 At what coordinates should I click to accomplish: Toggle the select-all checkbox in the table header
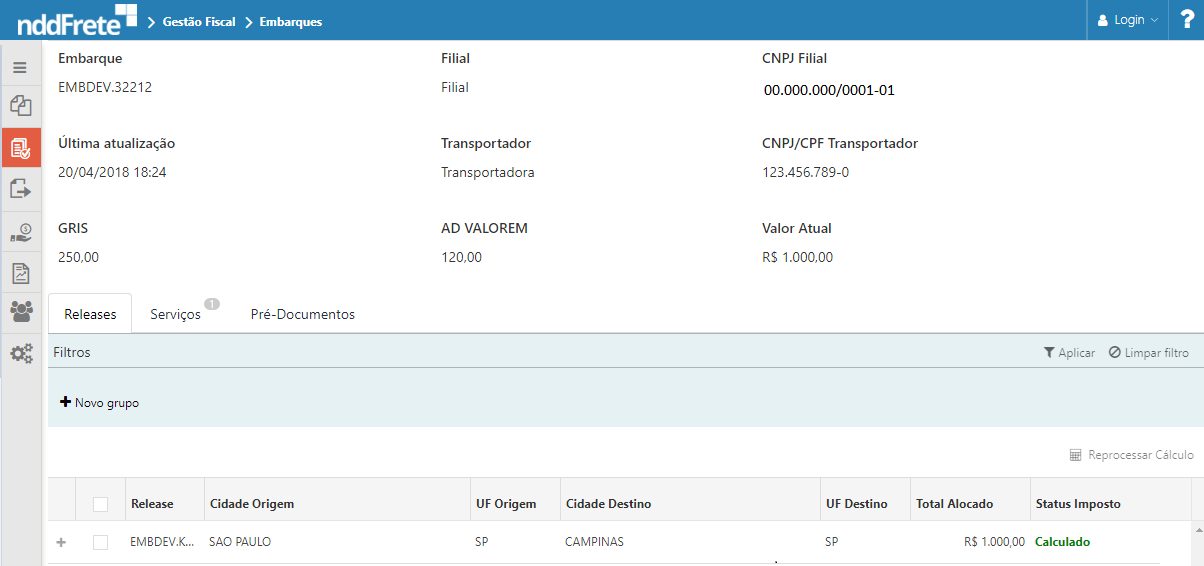tap(100, 504)
